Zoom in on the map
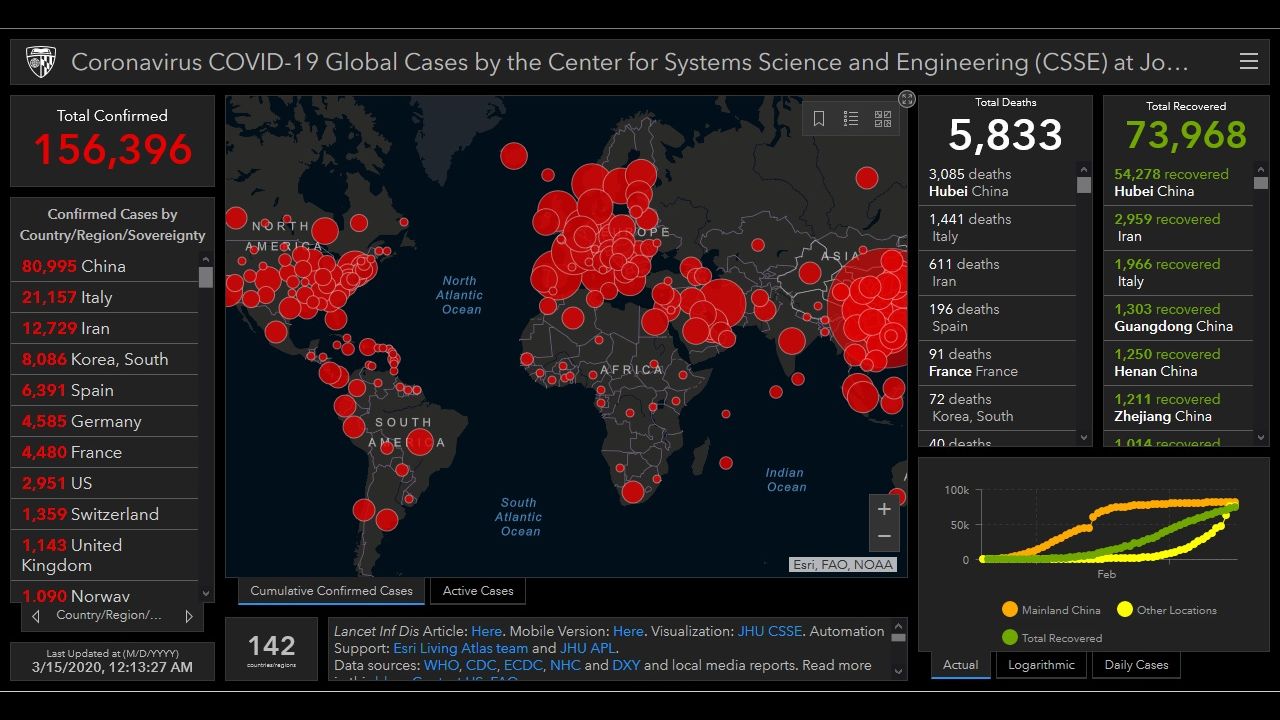The image size is (1280, 720). click(x=884, y=509)
